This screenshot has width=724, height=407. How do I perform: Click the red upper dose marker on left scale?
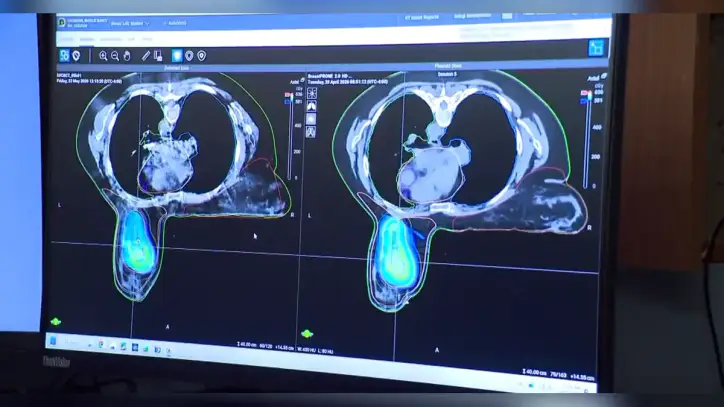(288, 95)
